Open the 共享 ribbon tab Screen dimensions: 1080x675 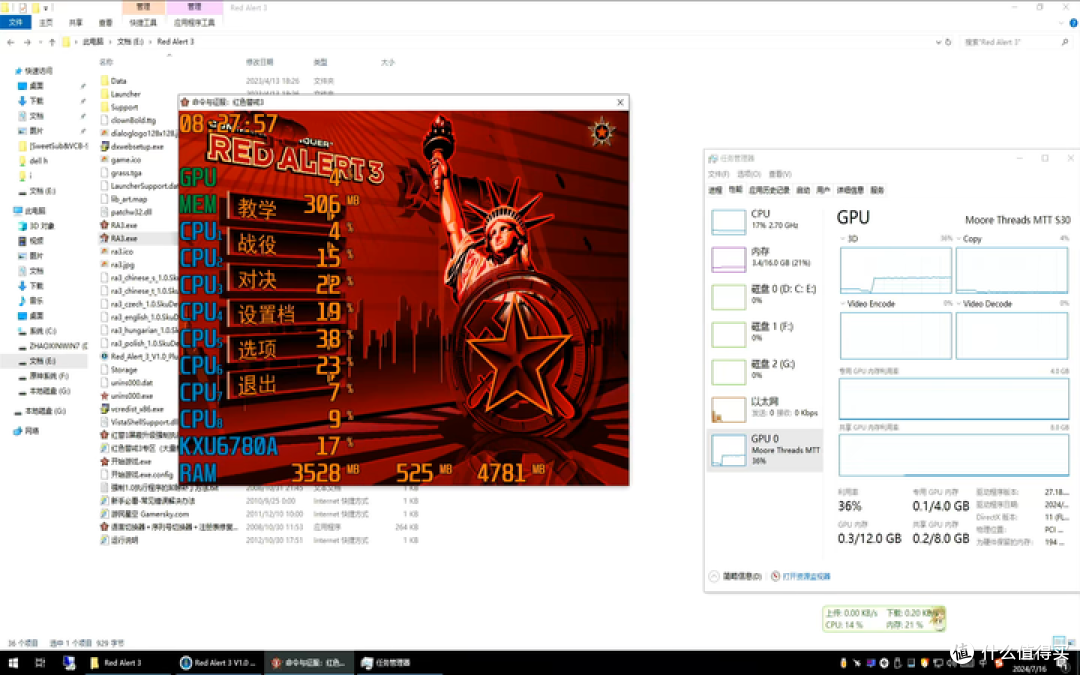76,23
